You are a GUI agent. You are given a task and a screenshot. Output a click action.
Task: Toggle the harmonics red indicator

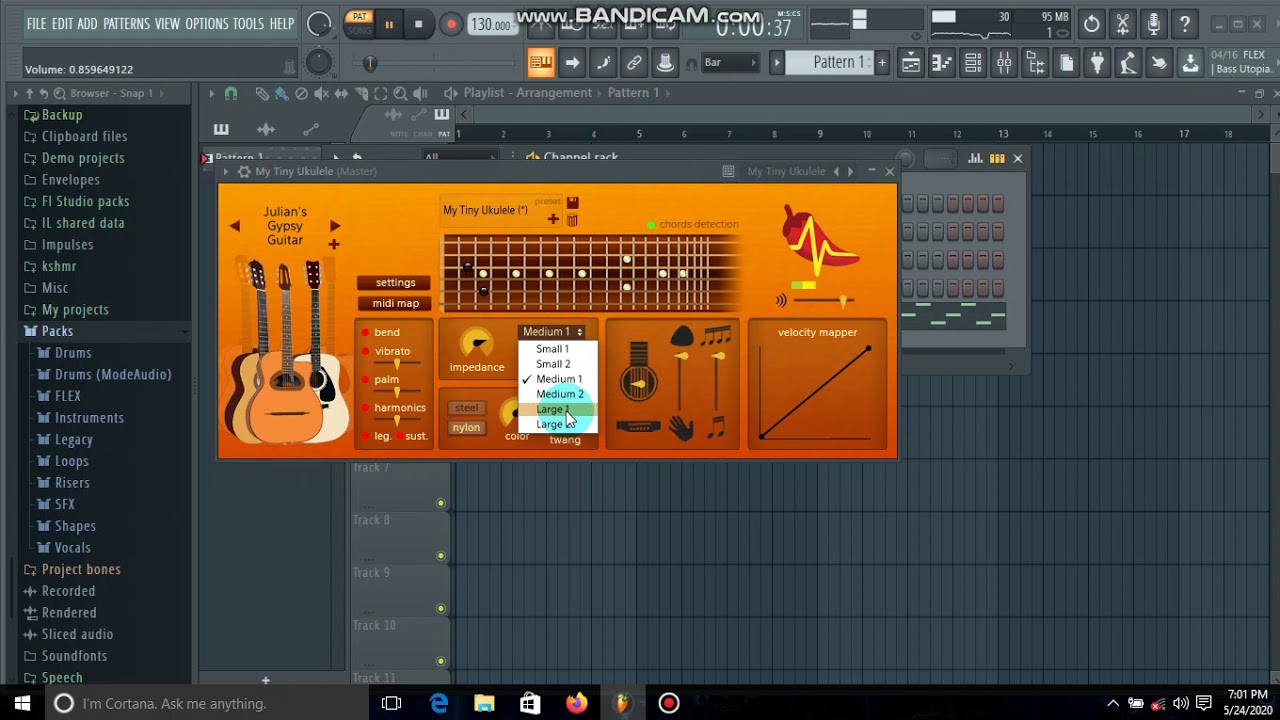click(365, 408)
